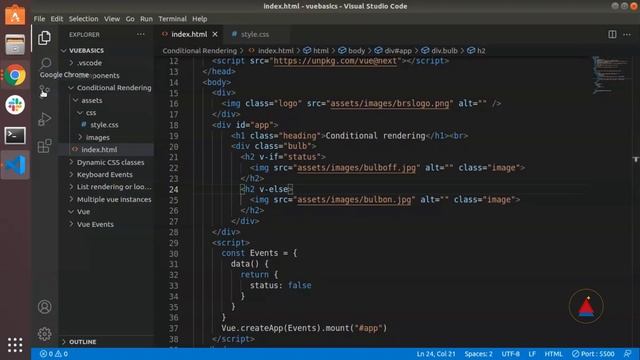Click the code minimap overview
The height and width of the screenshot is (360, 640).
click(x=610, y=76)
